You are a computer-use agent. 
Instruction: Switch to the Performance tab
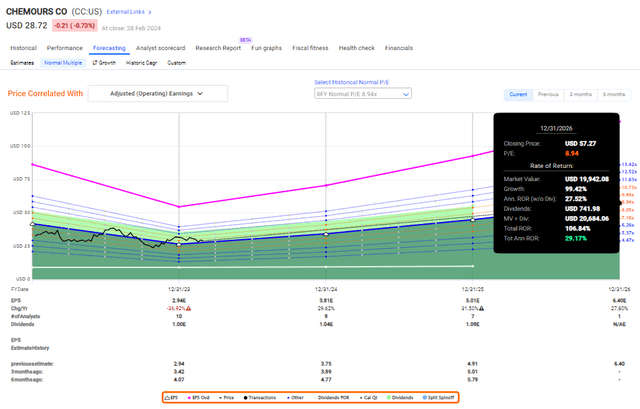64,48
